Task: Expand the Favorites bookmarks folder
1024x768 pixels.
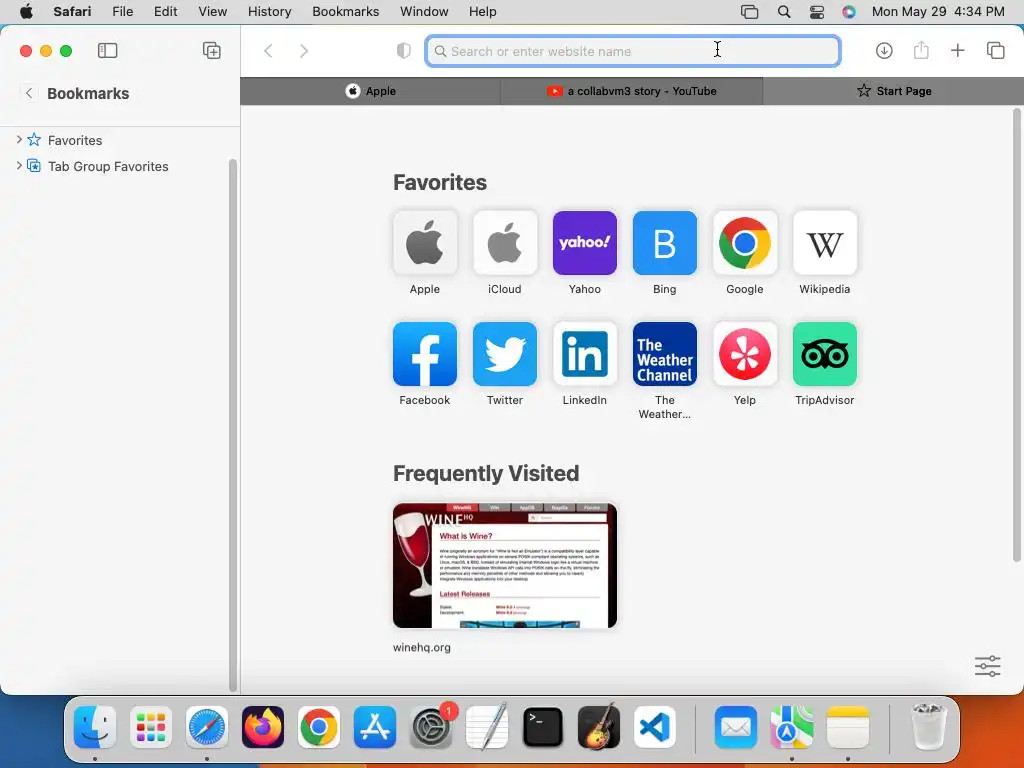Action: (x=19, y=140)
